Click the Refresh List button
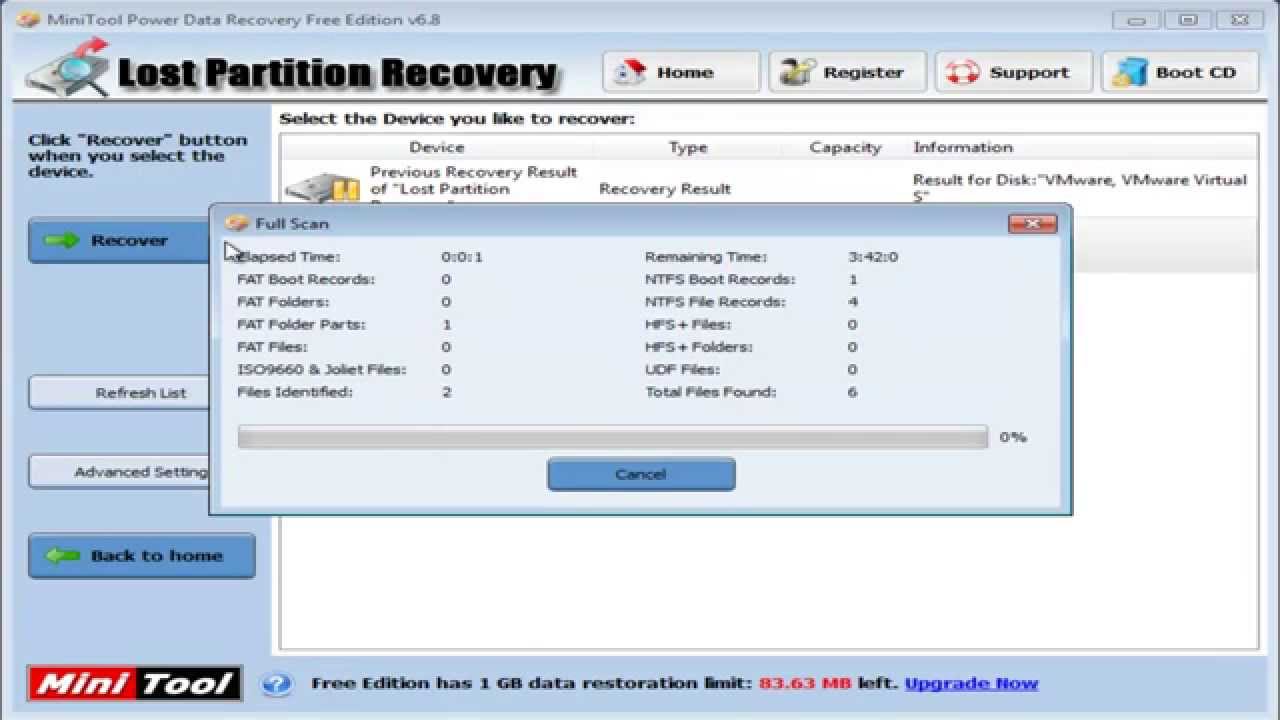Image resolution: width=1280 pixels, height=720 pixels. [120, 393]
